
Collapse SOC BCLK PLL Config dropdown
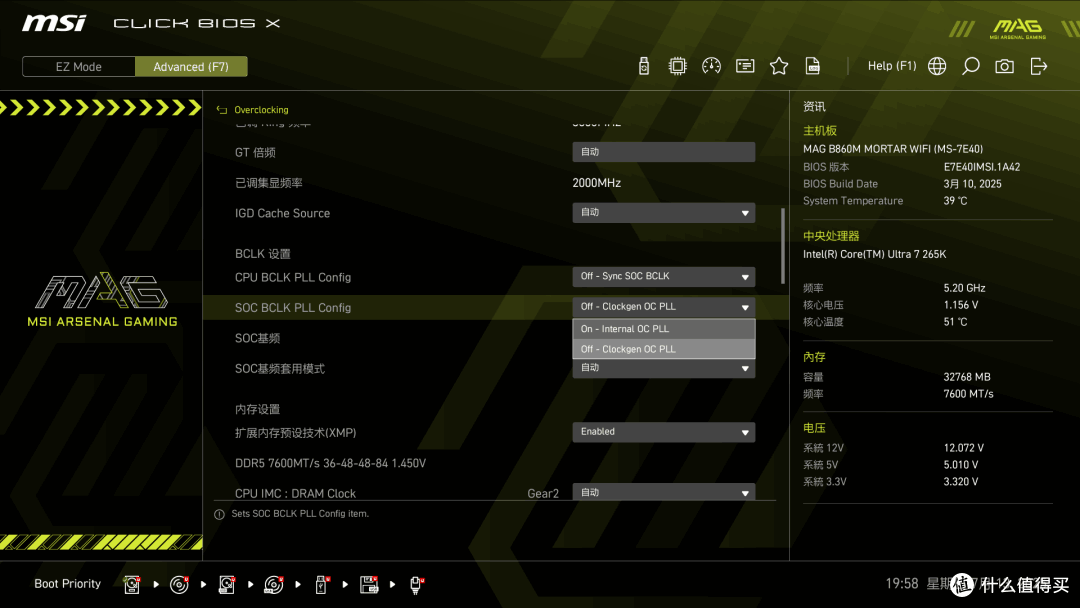pos(663,307)
